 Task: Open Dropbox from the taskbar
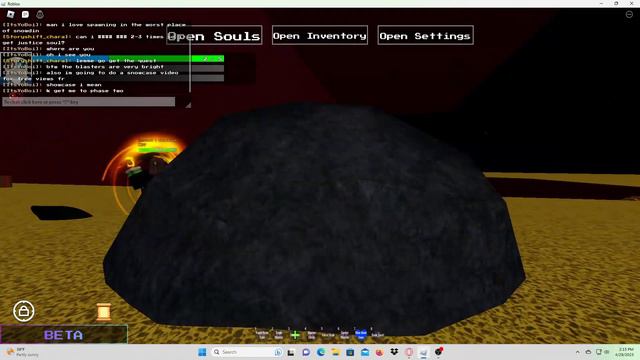[x=394, y=352]
